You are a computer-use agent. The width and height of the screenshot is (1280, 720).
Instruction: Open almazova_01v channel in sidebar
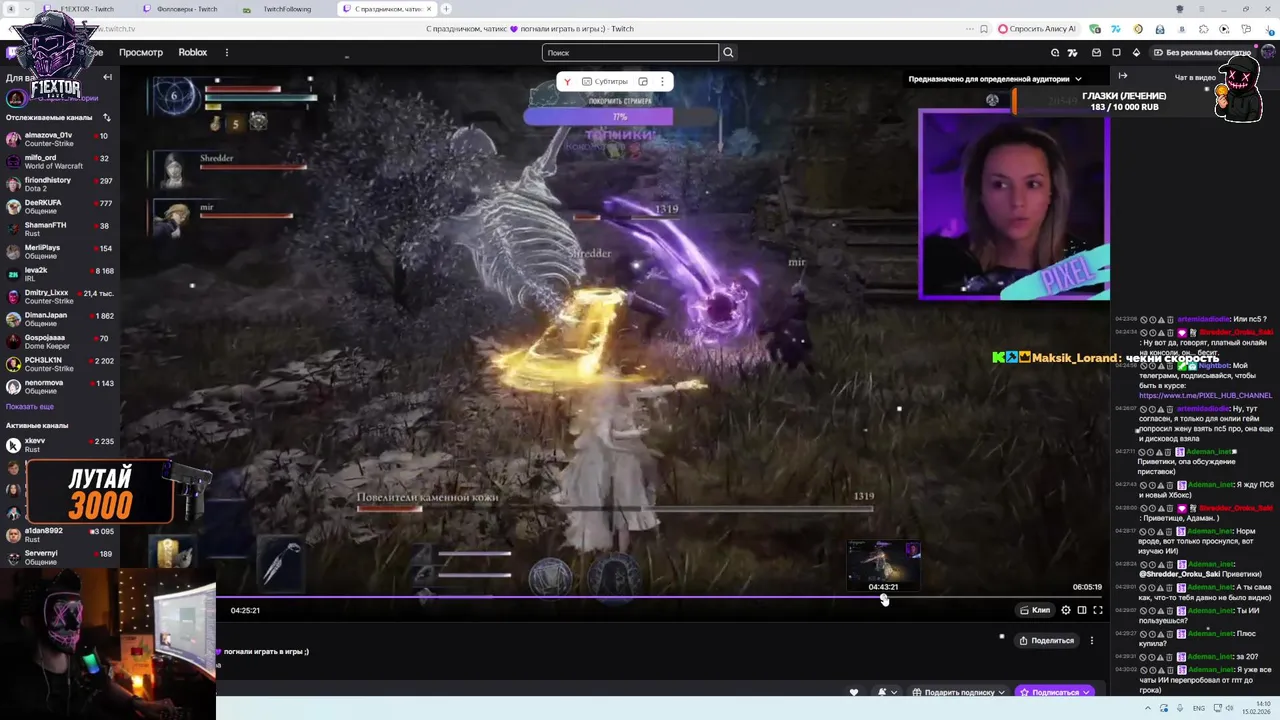60,139
